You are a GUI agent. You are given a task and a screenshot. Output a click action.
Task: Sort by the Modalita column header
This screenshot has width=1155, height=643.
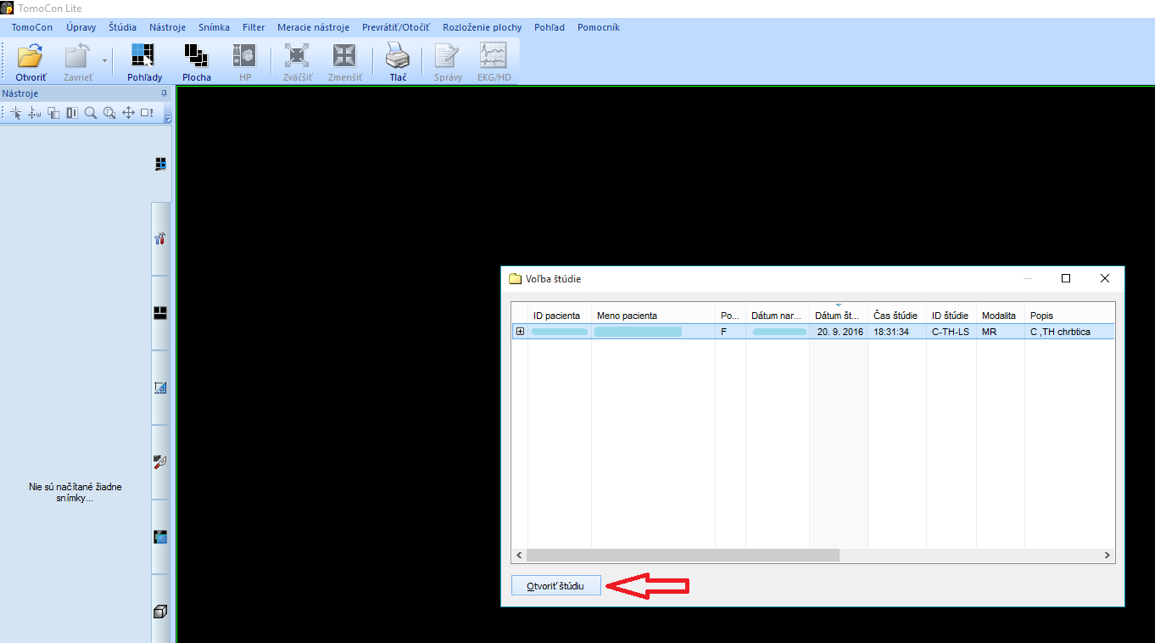point(998,315)
